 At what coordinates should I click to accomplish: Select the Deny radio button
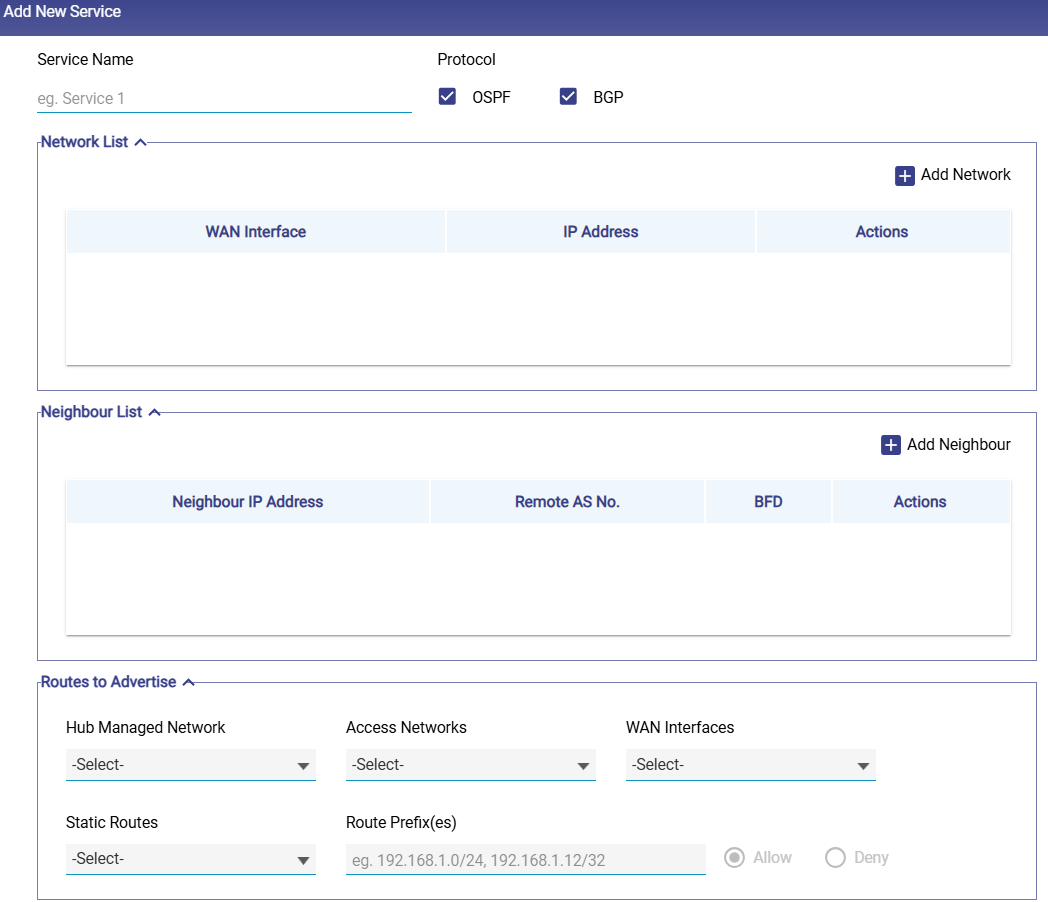(x=835, y=858)
